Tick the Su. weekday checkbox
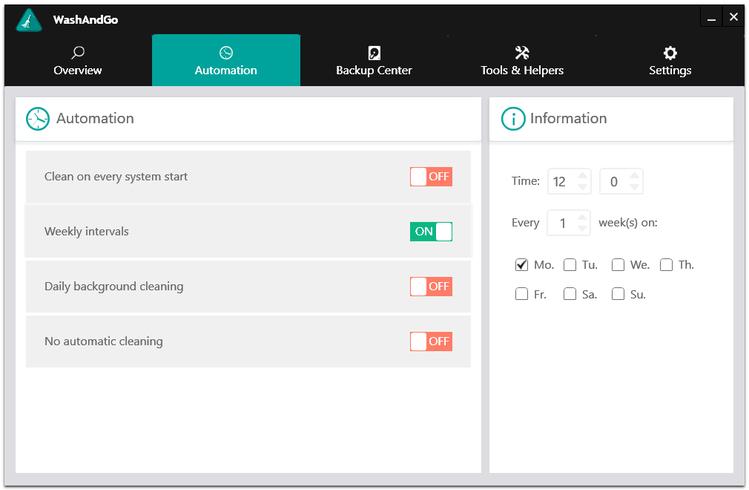The height and width of the screenshot is (490, 749). 618,294
